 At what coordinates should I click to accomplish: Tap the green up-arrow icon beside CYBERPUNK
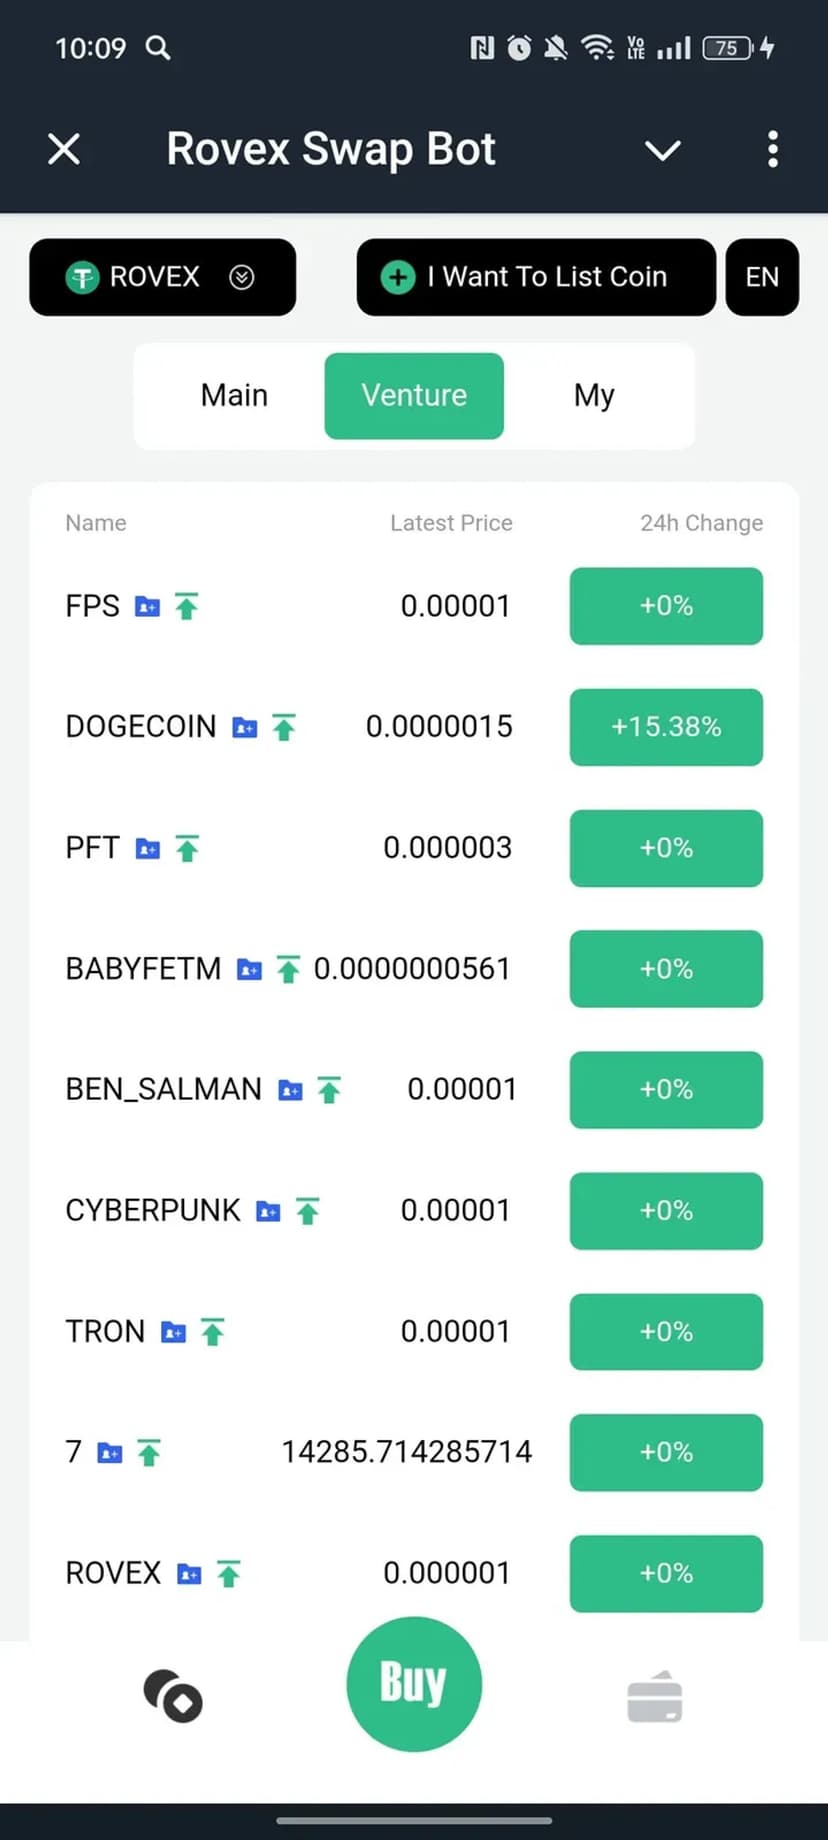pyautogui.click(x=308, y=1211)
